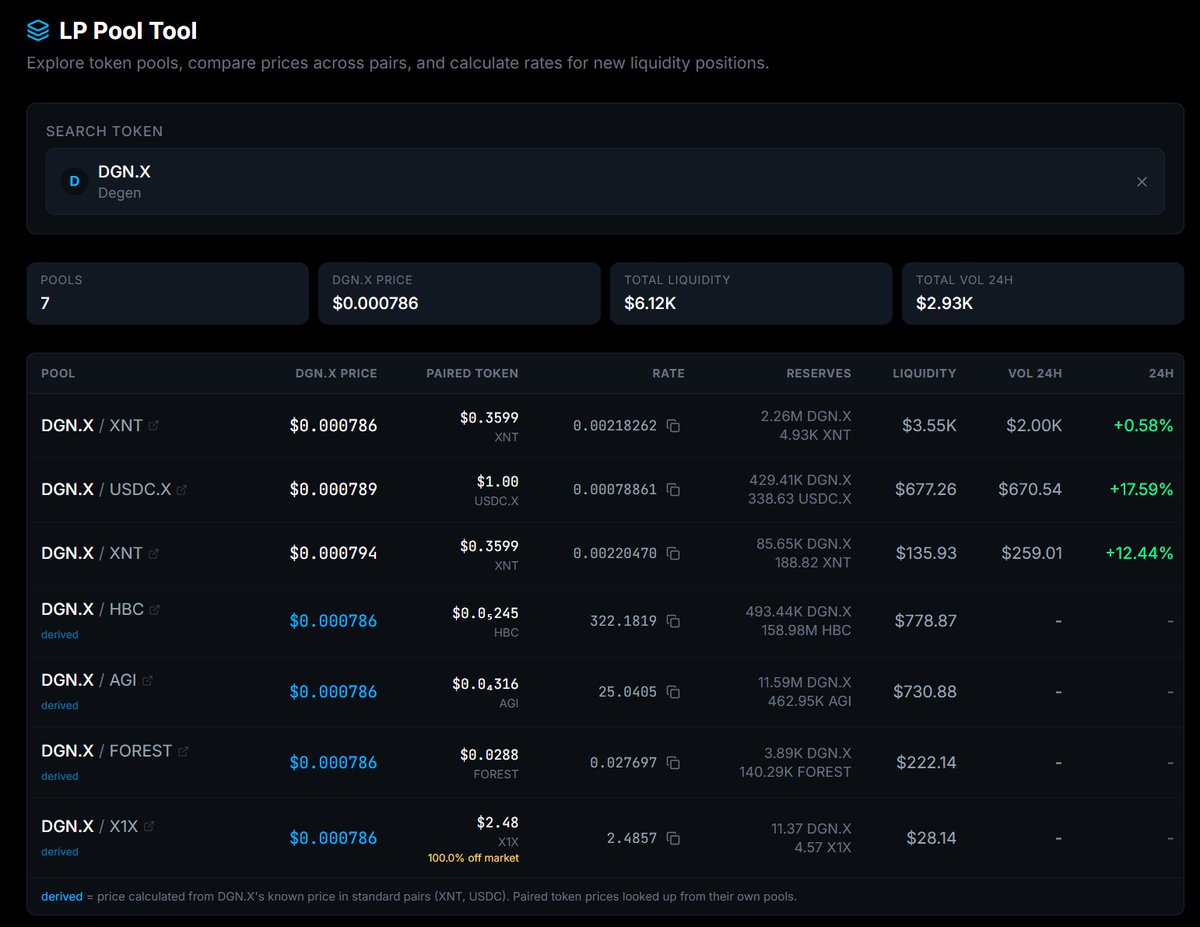Click the PAIRED TOKEN column header

pyautogui.click(x=472, y=373)
